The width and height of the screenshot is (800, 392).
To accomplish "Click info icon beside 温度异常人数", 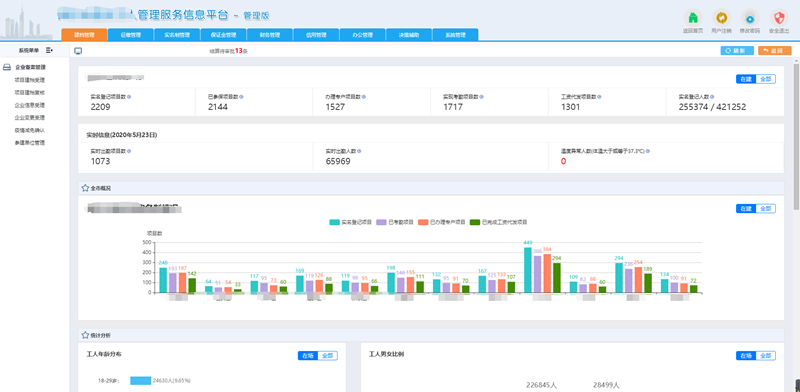I will pos(647,151).
